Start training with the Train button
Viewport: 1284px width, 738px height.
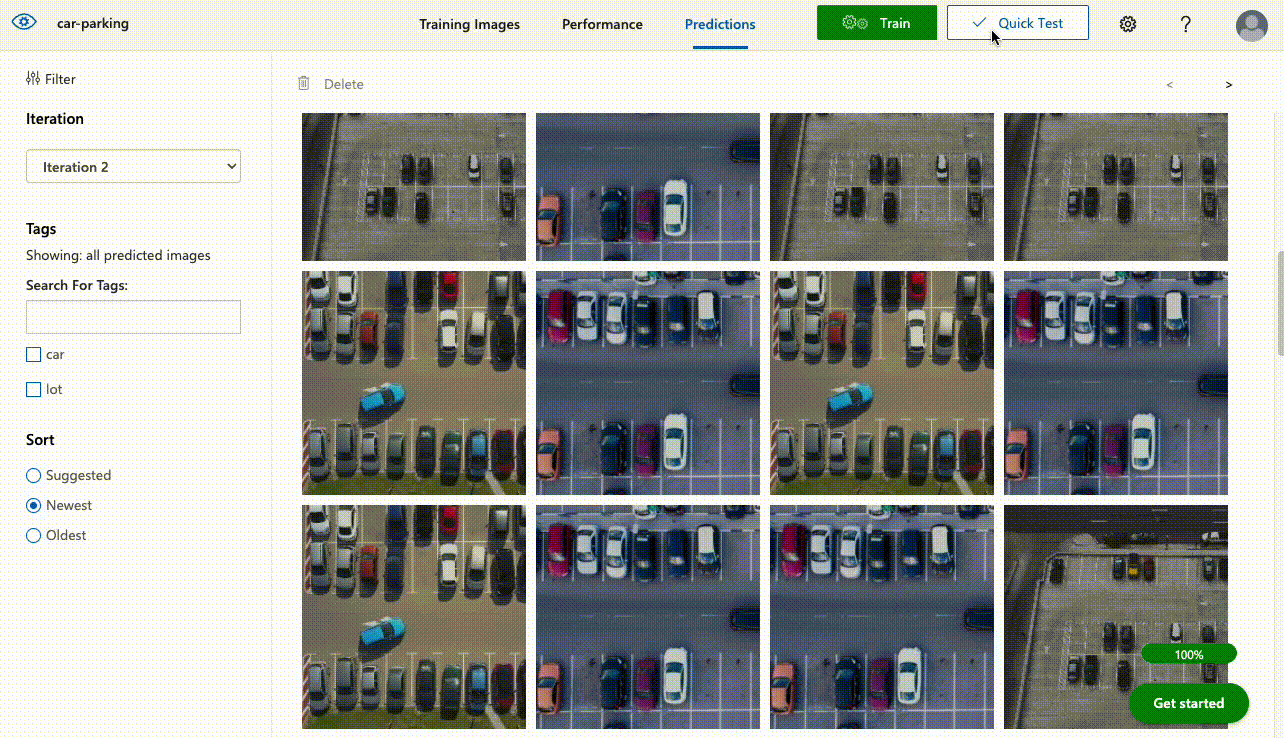(x=877, y=23)
